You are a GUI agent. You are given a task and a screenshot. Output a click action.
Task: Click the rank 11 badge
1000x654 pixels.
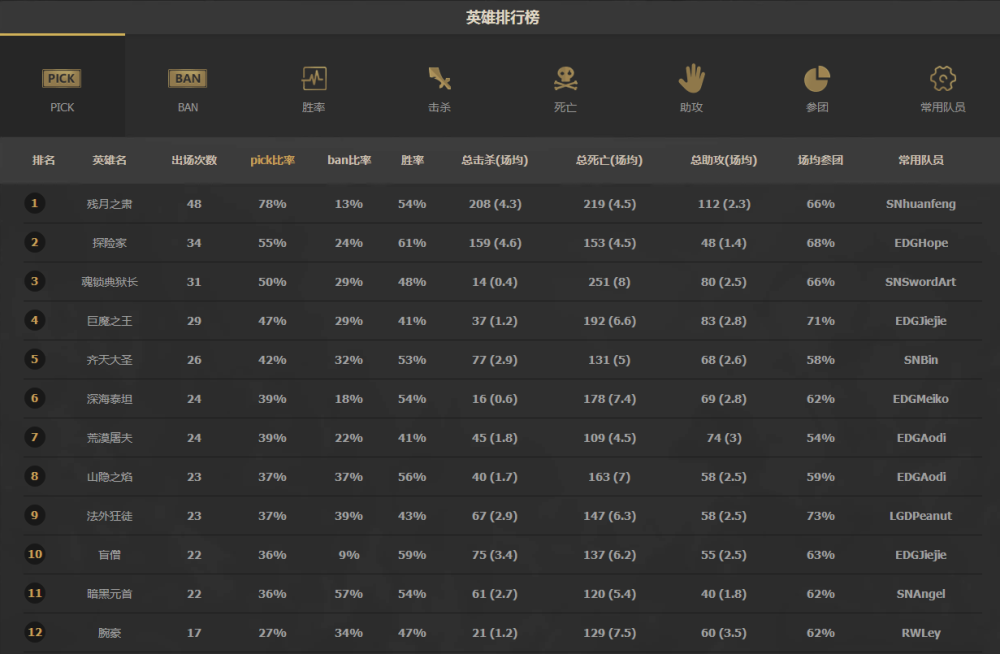coord(34,593)
